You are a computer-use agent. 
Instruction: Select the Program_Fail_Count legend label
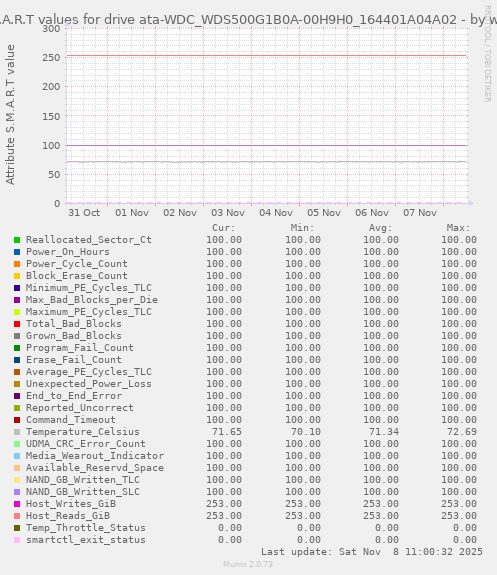[x=80, y=348]
